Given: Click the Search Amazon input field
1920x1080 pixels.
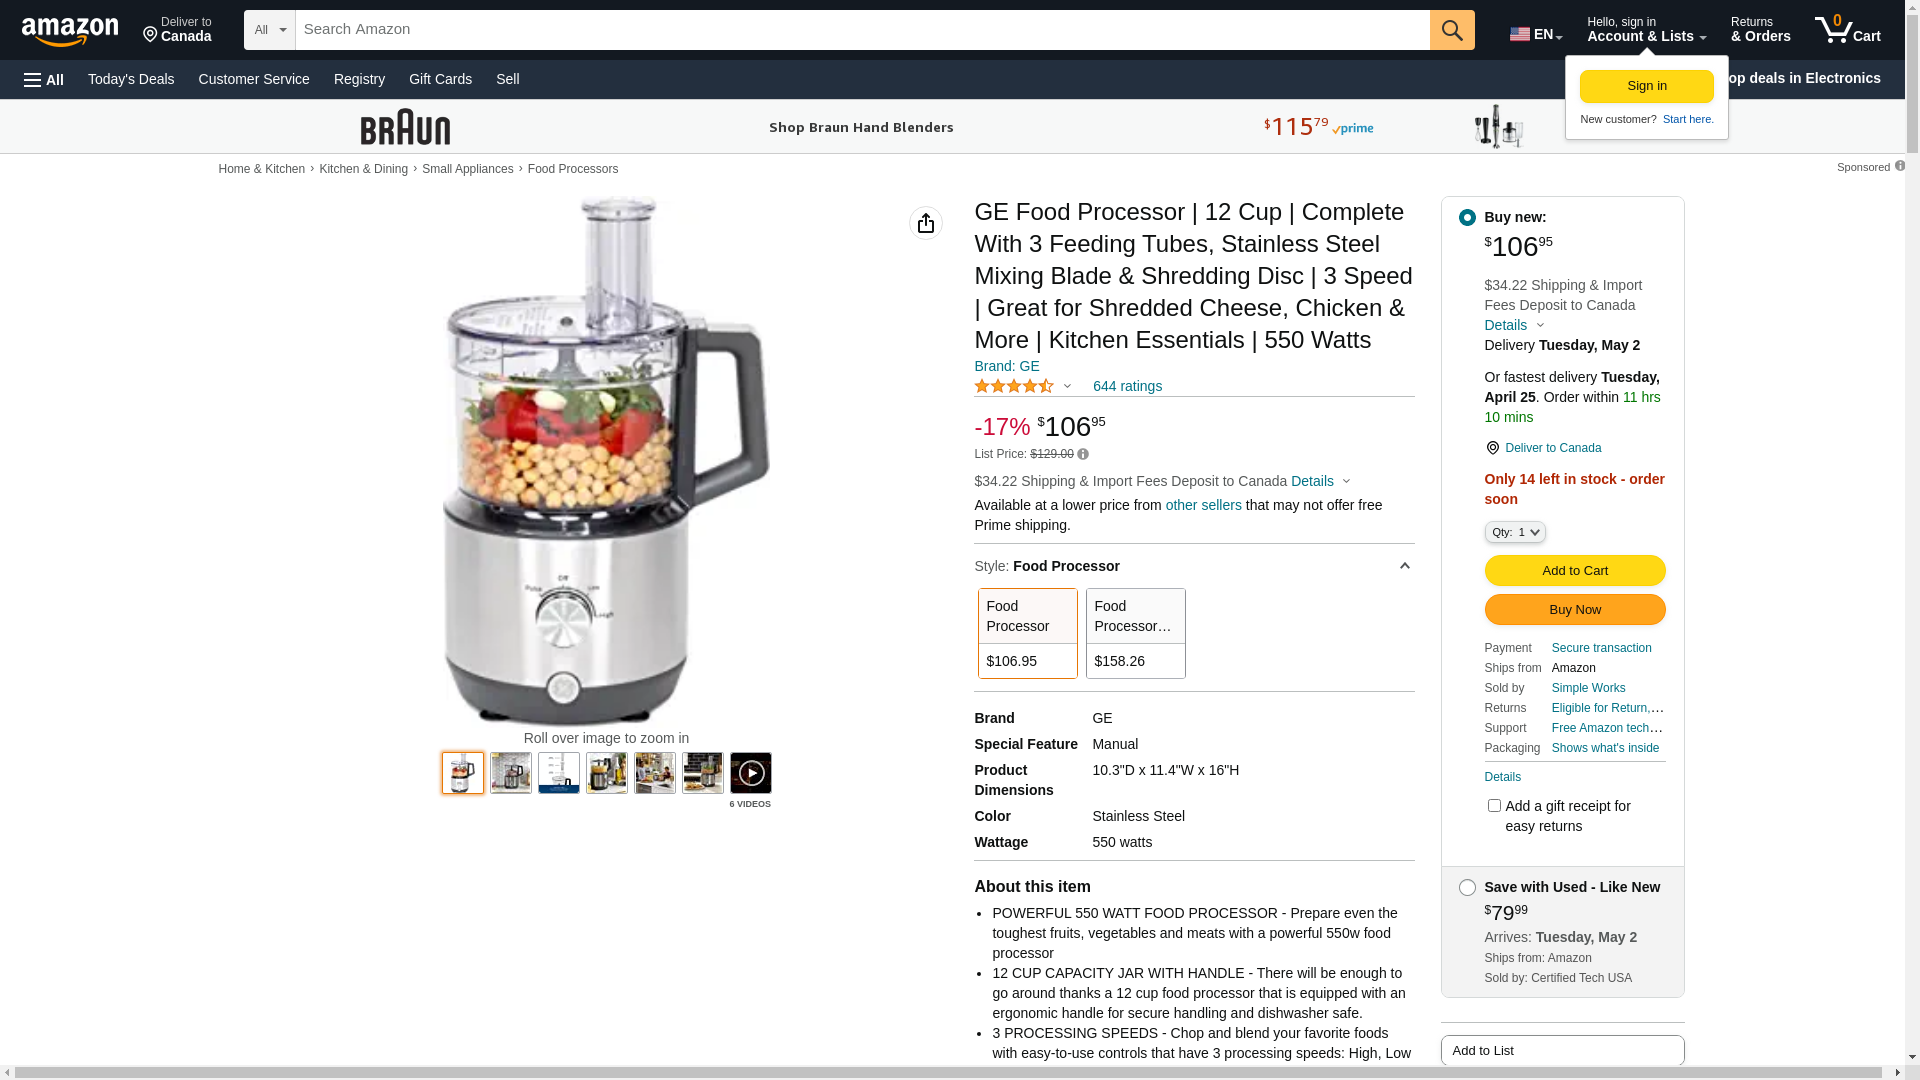Looking at the screenshot, I should pos(862,30).
